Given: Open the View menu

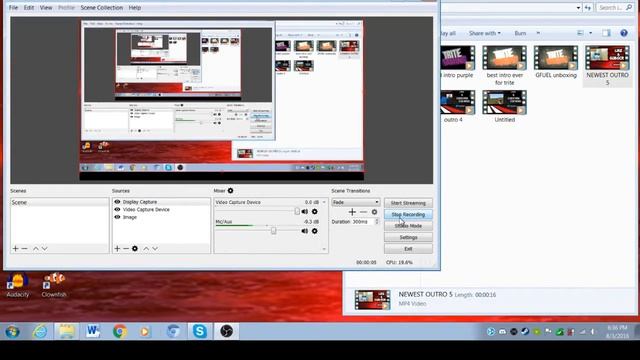Looking at the screenshot, I should (x=46, y=7).
